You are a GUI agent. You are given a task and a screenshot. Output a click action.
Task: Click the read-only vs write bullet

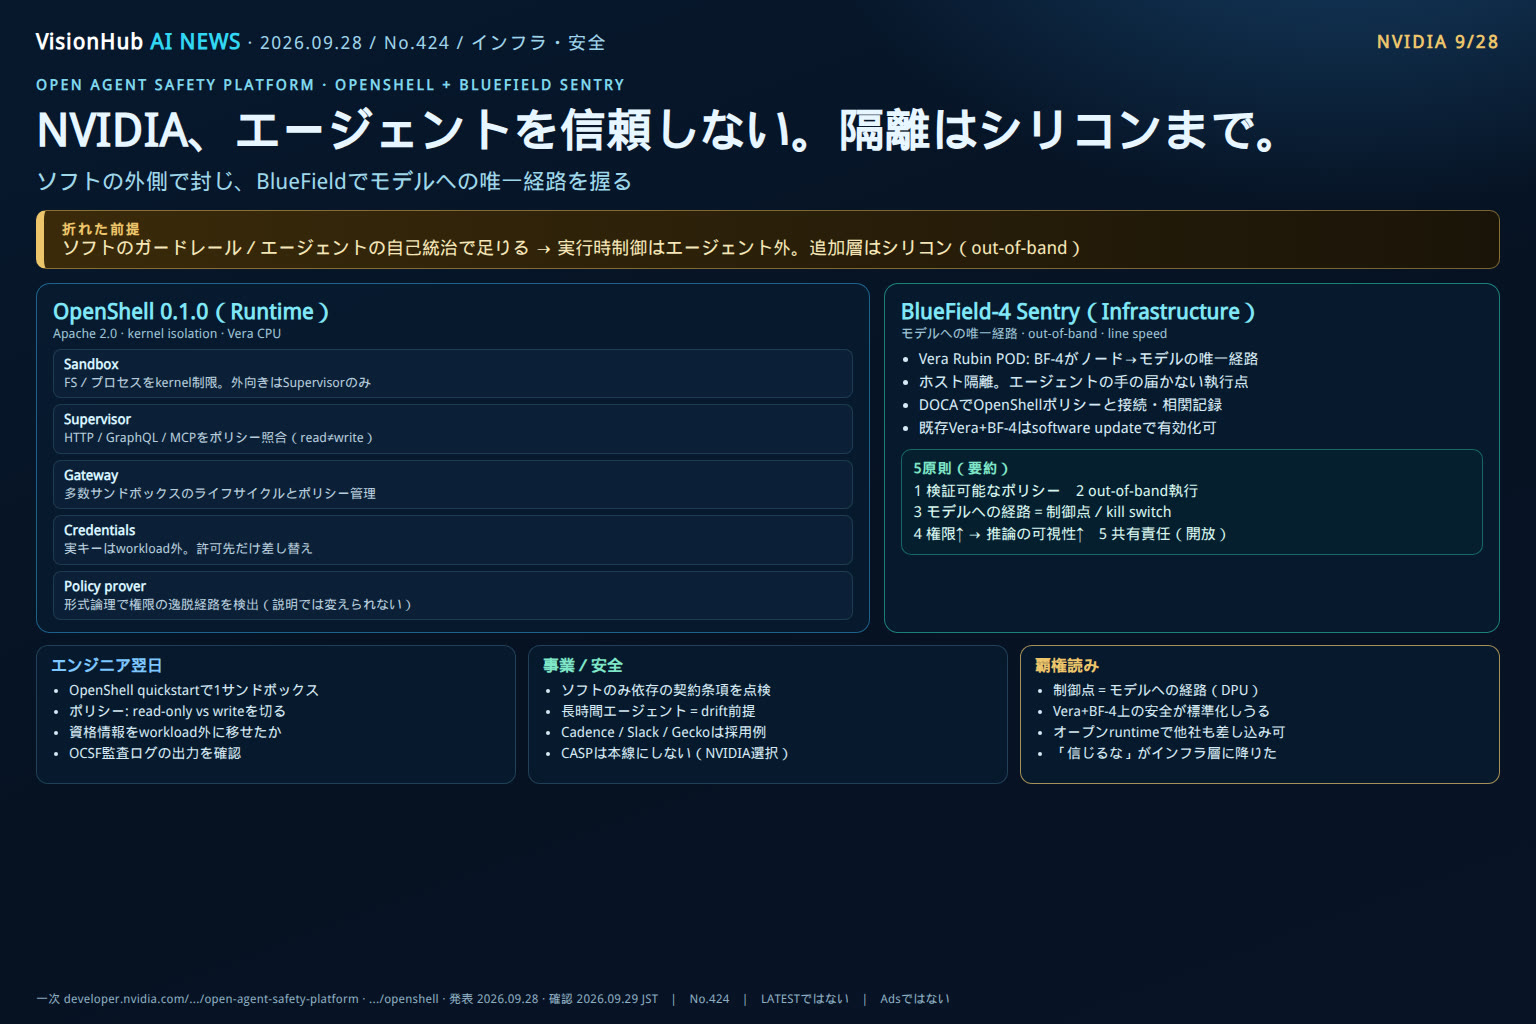click(177, 711)
